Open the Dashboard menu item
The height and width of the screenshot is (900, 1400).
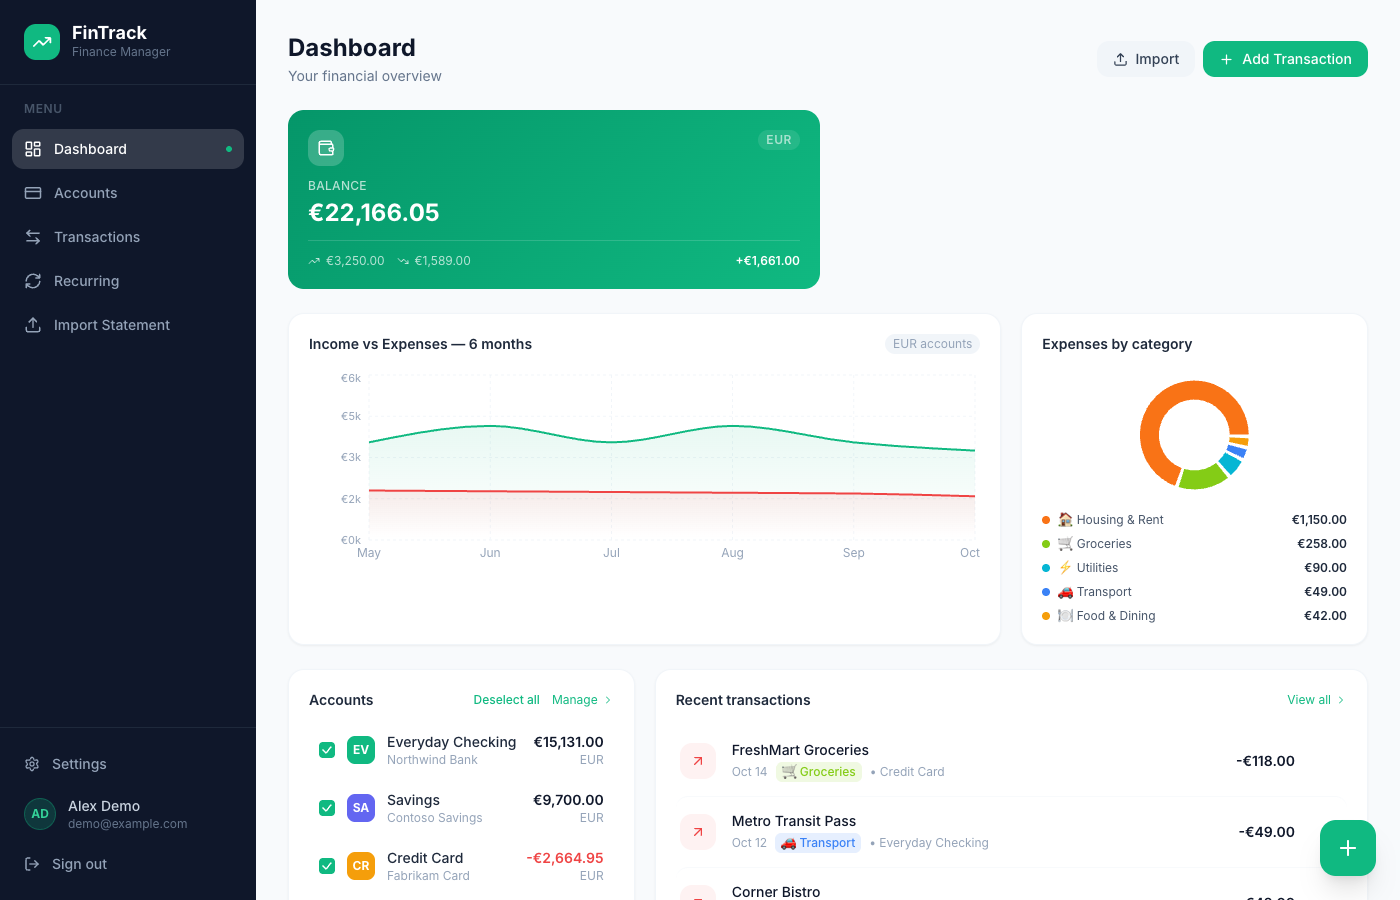click(128, 149)
